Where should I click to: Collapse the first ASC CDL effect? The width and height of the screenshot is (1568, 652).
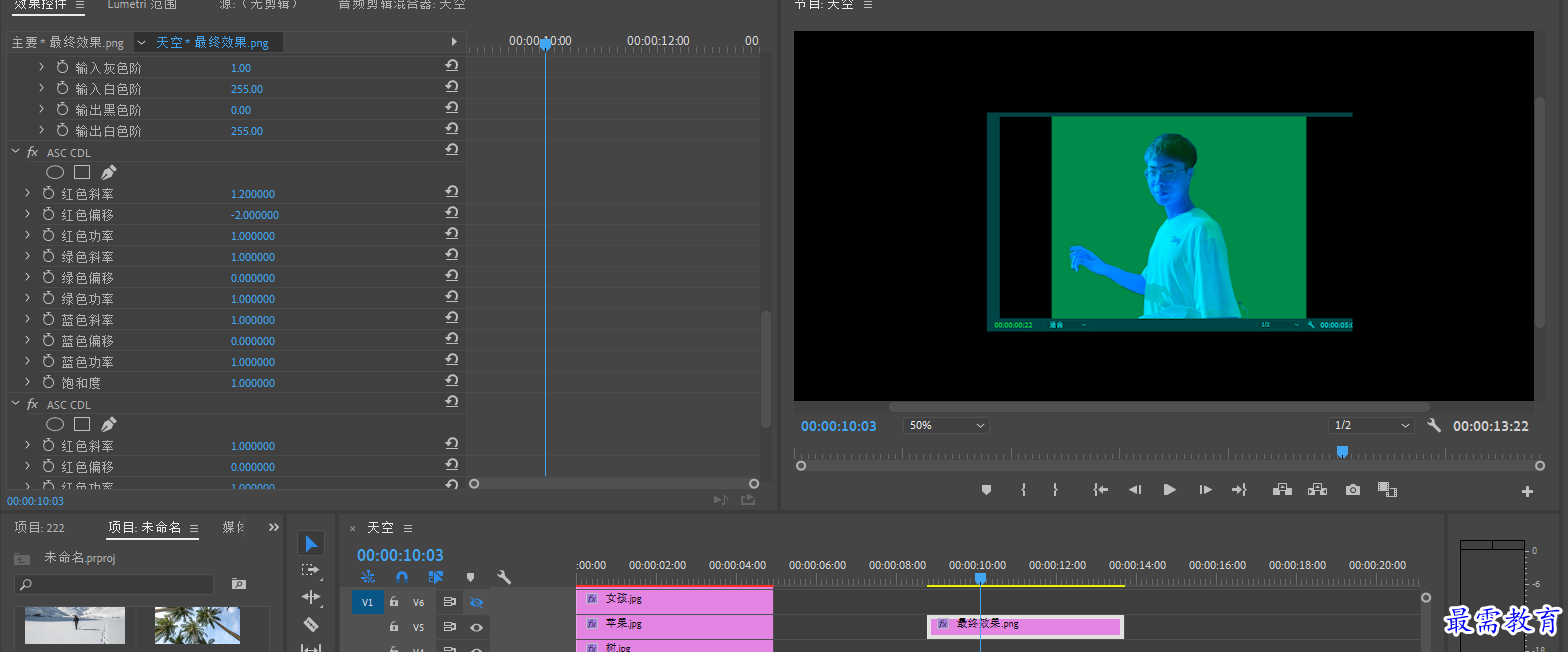pos(15,152)
